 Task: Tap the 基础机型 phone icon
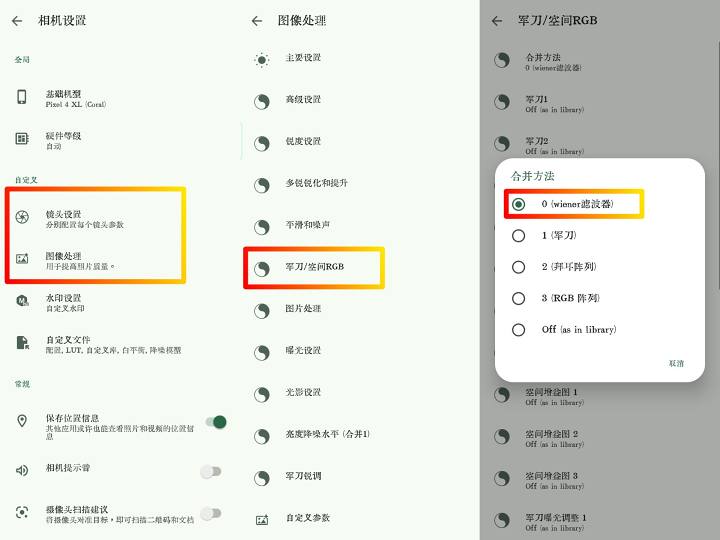pos(22,97)
